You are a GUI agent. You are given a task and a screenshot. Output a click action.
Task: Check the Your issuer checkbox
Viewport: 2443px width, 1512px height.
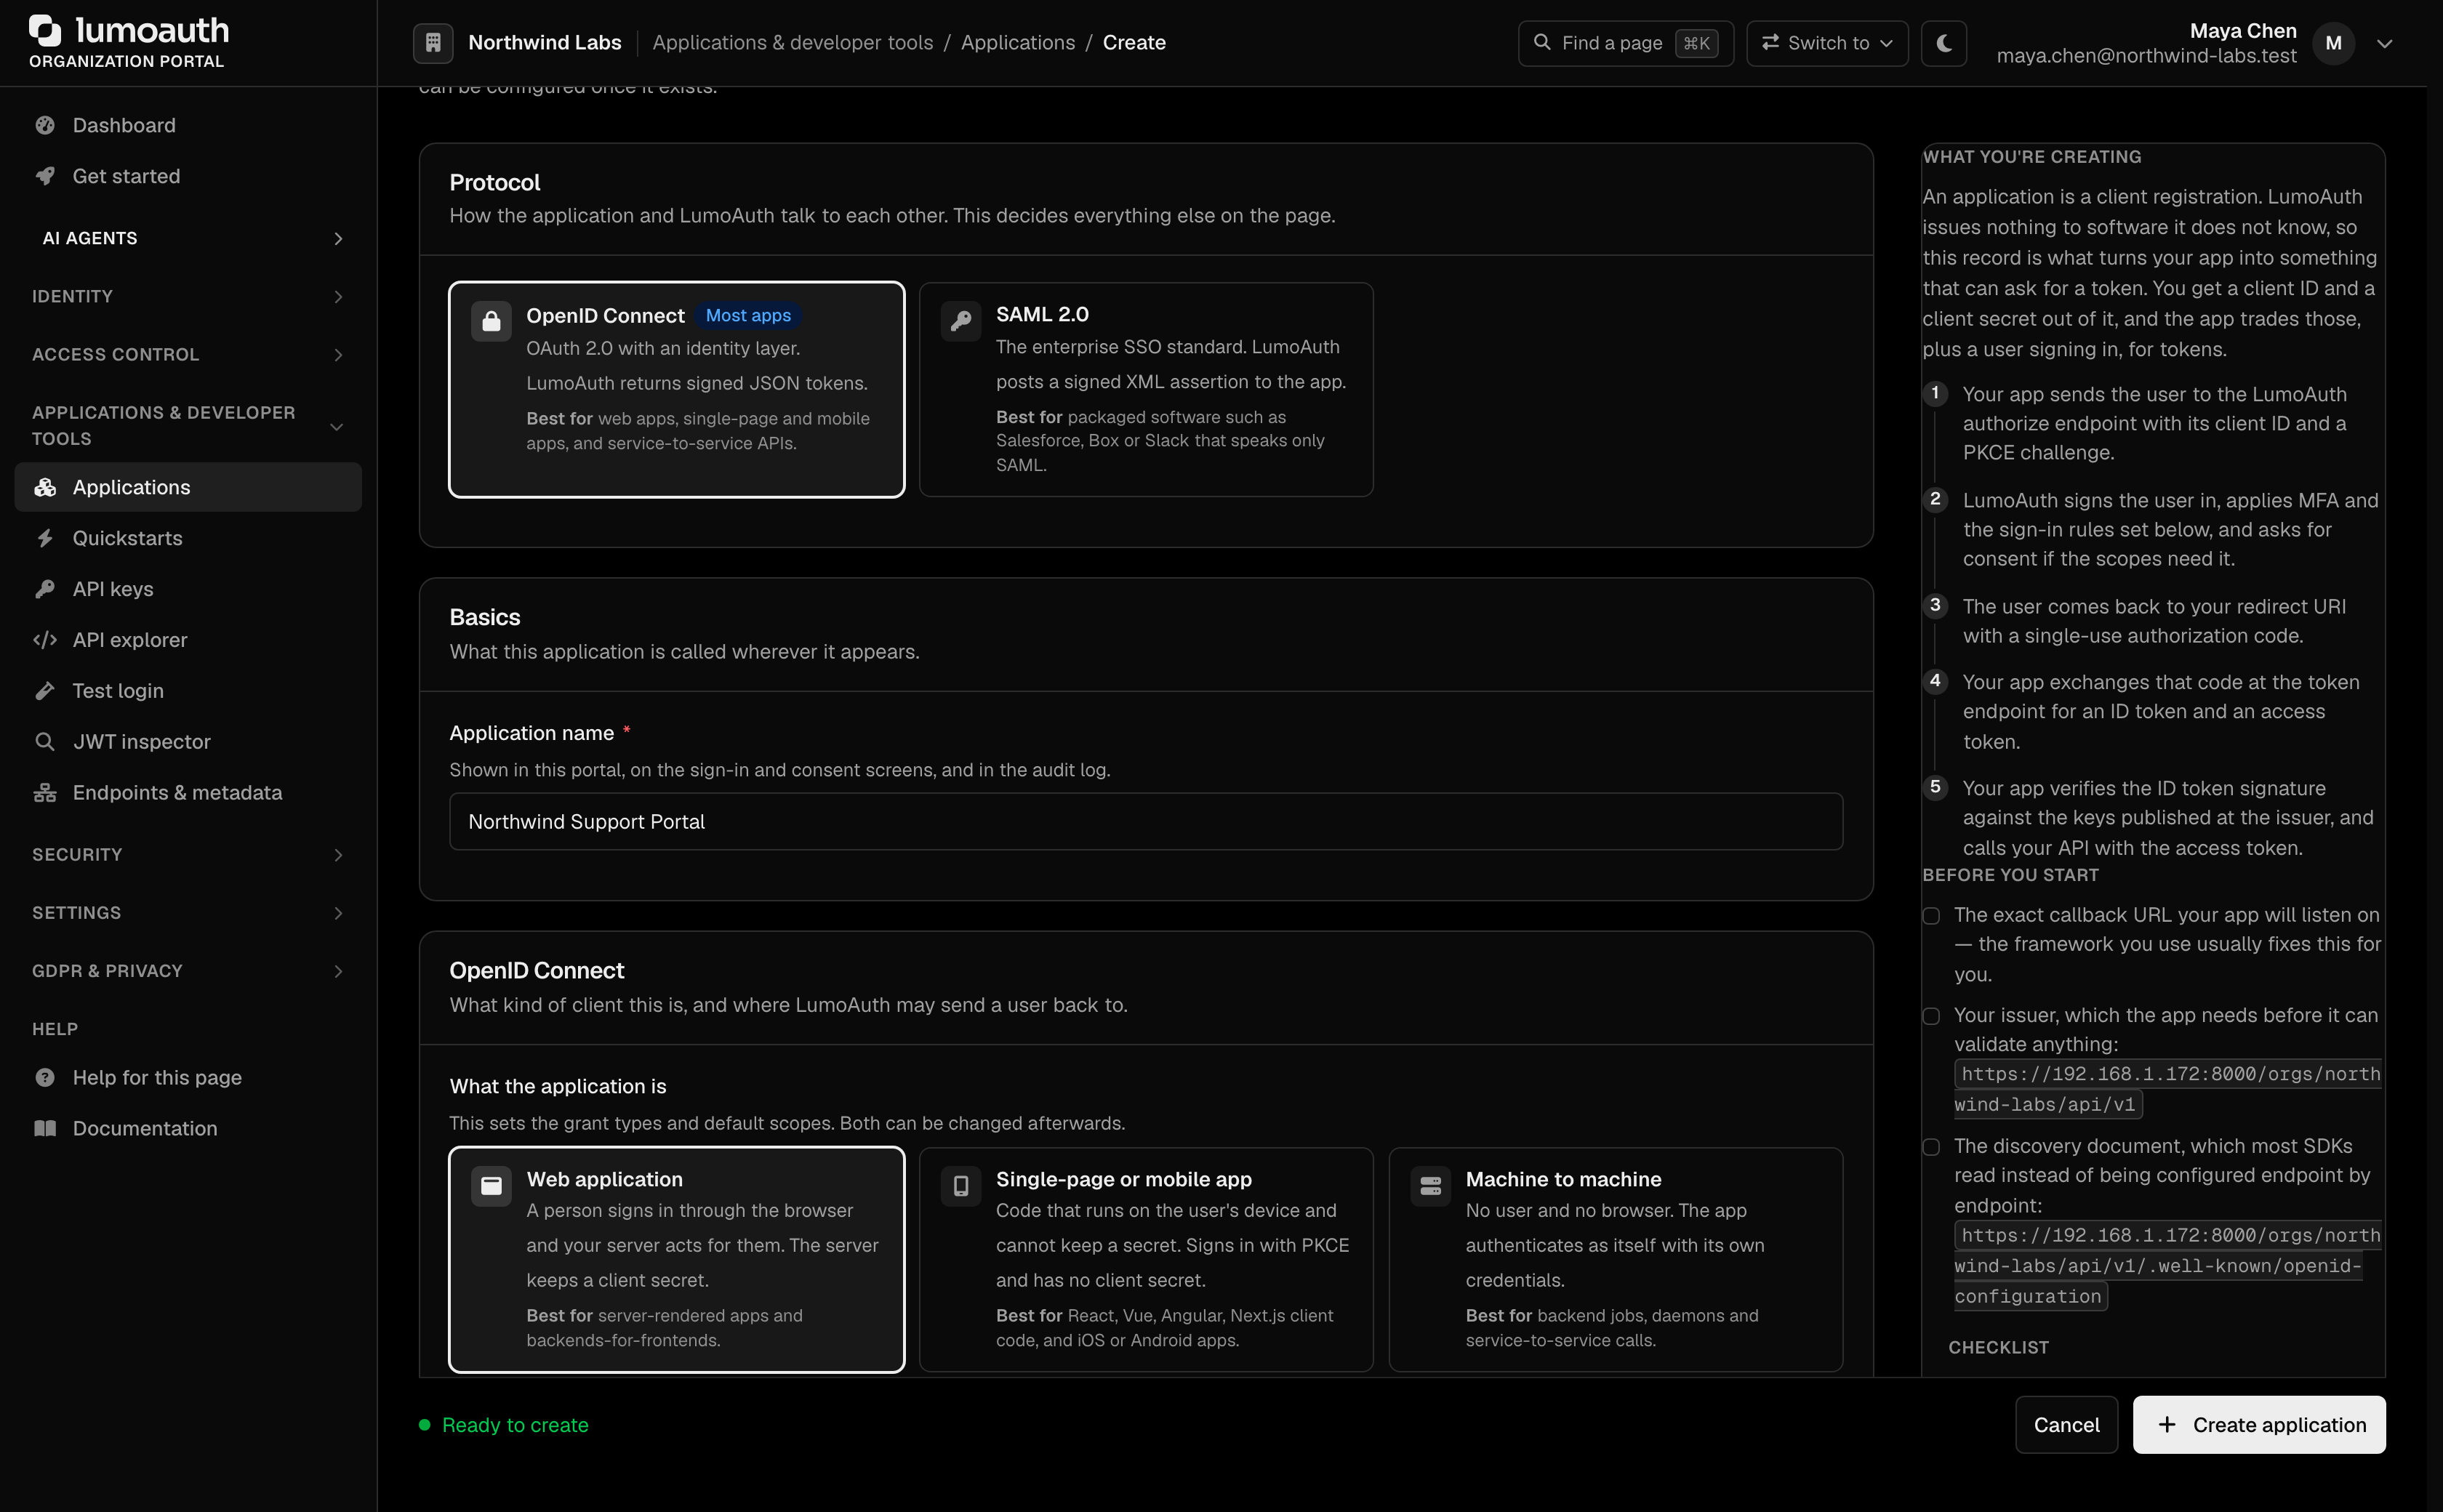(1931, 1016)
